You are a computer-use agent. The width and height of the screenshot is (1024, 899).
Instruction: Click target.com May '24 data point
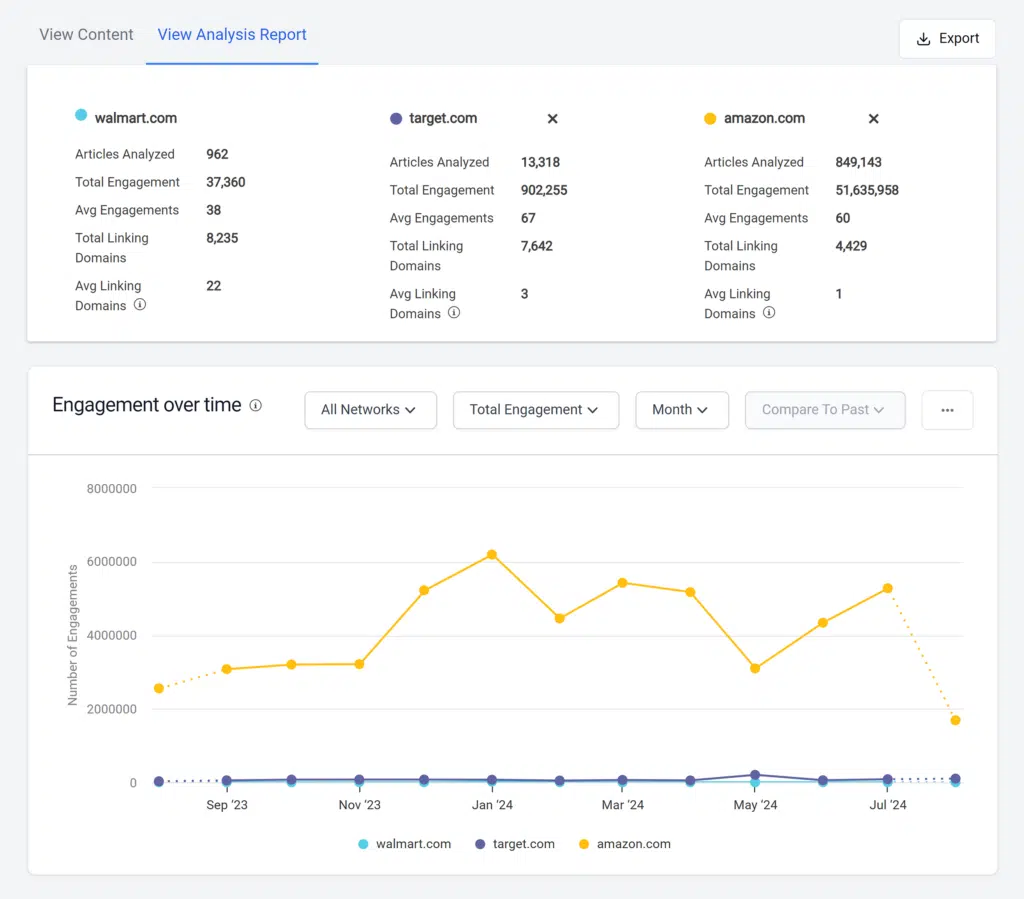755,775
